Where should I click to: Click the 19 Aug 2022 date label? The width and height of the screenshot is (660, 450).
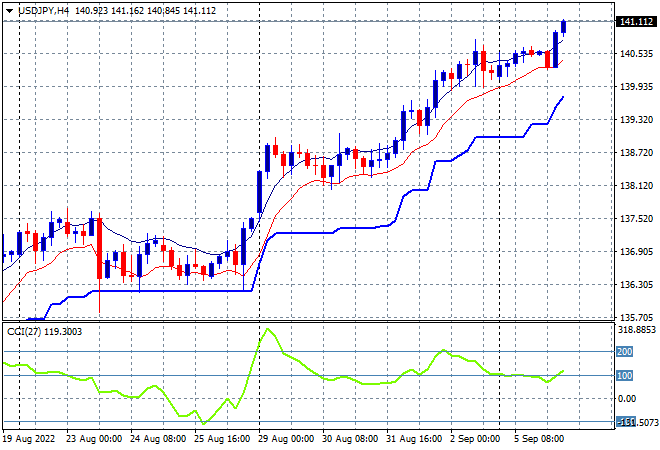point(29,439)
